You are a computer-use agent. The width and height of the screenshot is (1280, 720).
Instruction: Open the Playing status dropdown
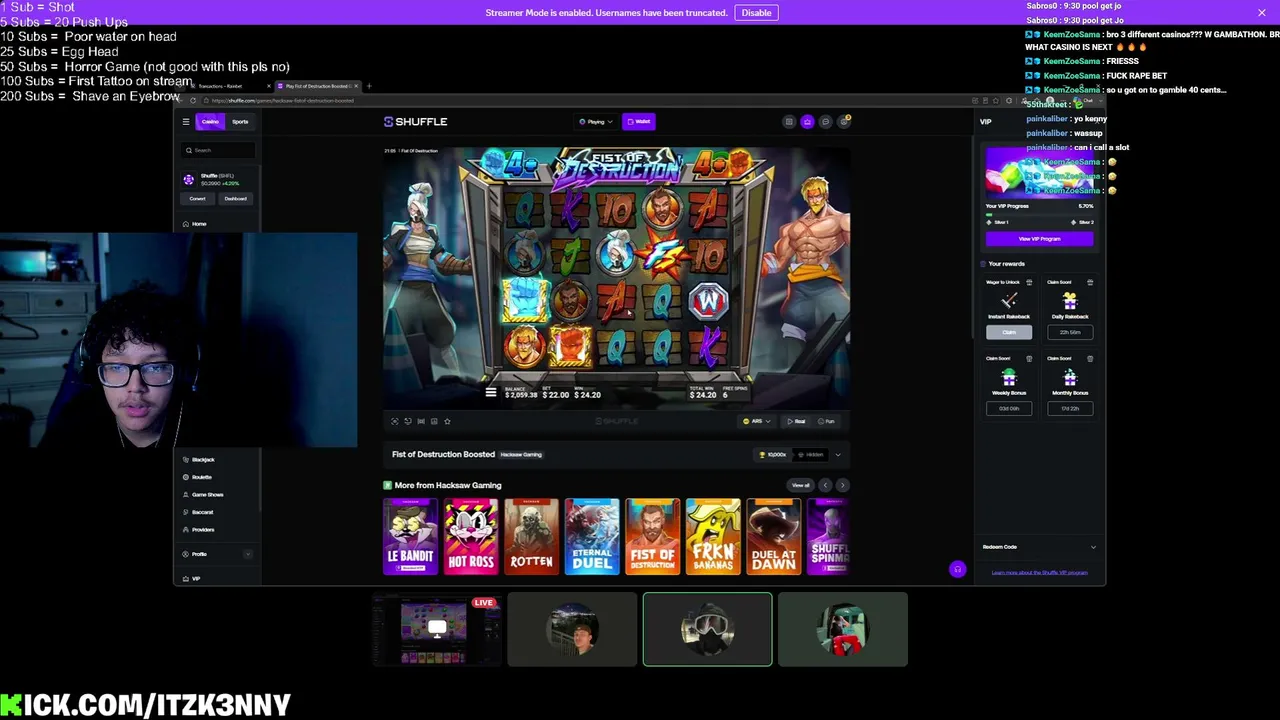pyautogui.click(x=595, y=122)
